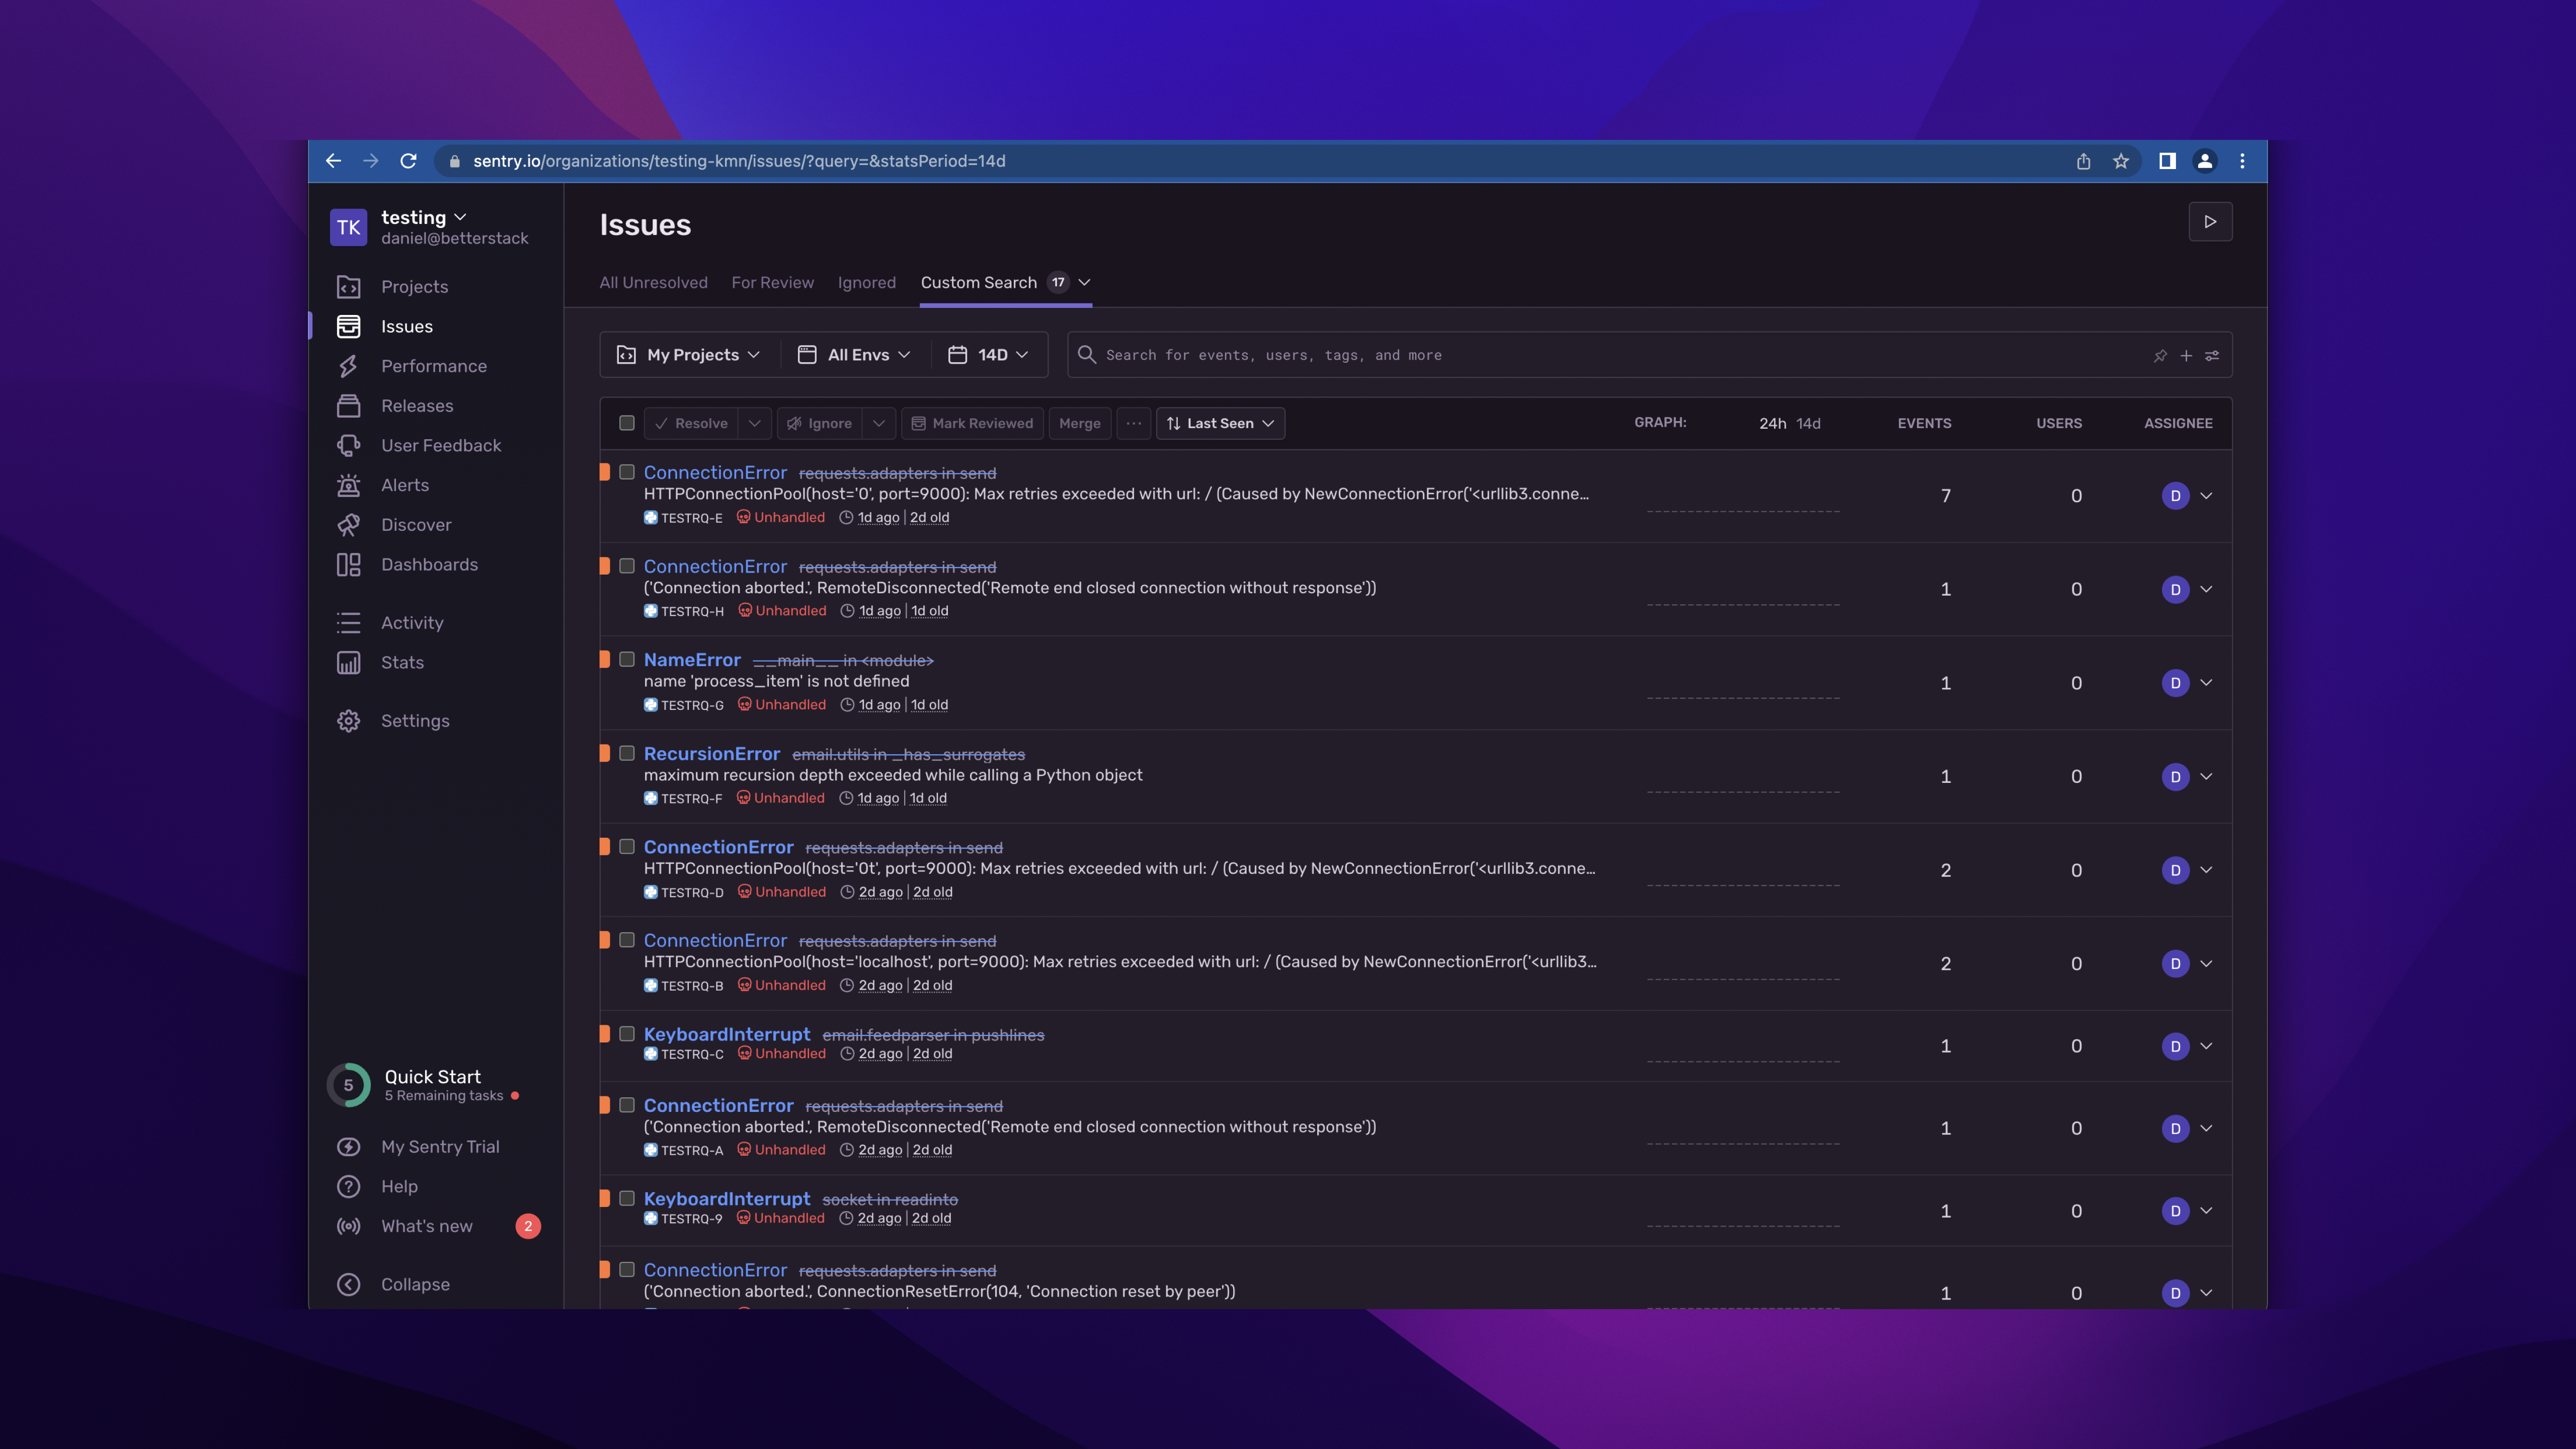Click the Discover telescope icon
Screen dimensions: 2576x1449
tap(348, 525)
